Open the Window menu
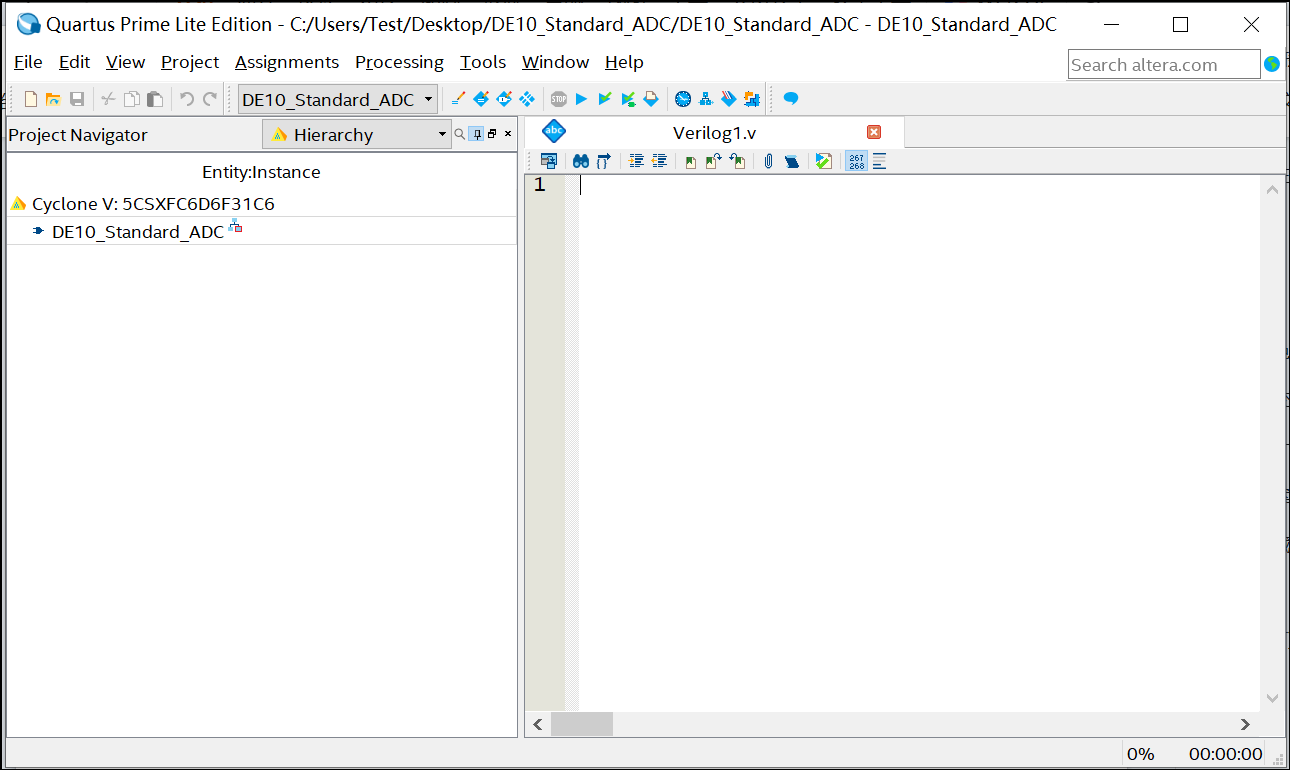 tap(555, 62)
